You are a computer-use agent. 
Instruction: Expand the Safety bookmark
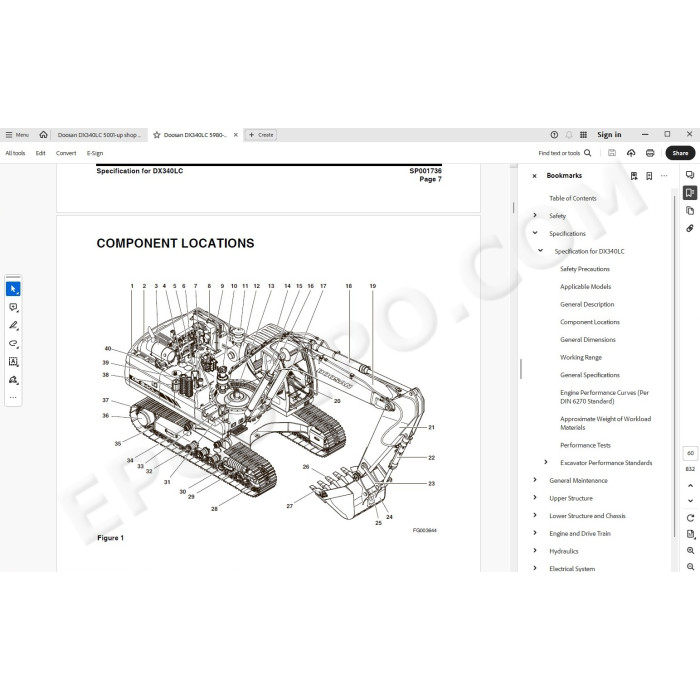pos(535,215)
